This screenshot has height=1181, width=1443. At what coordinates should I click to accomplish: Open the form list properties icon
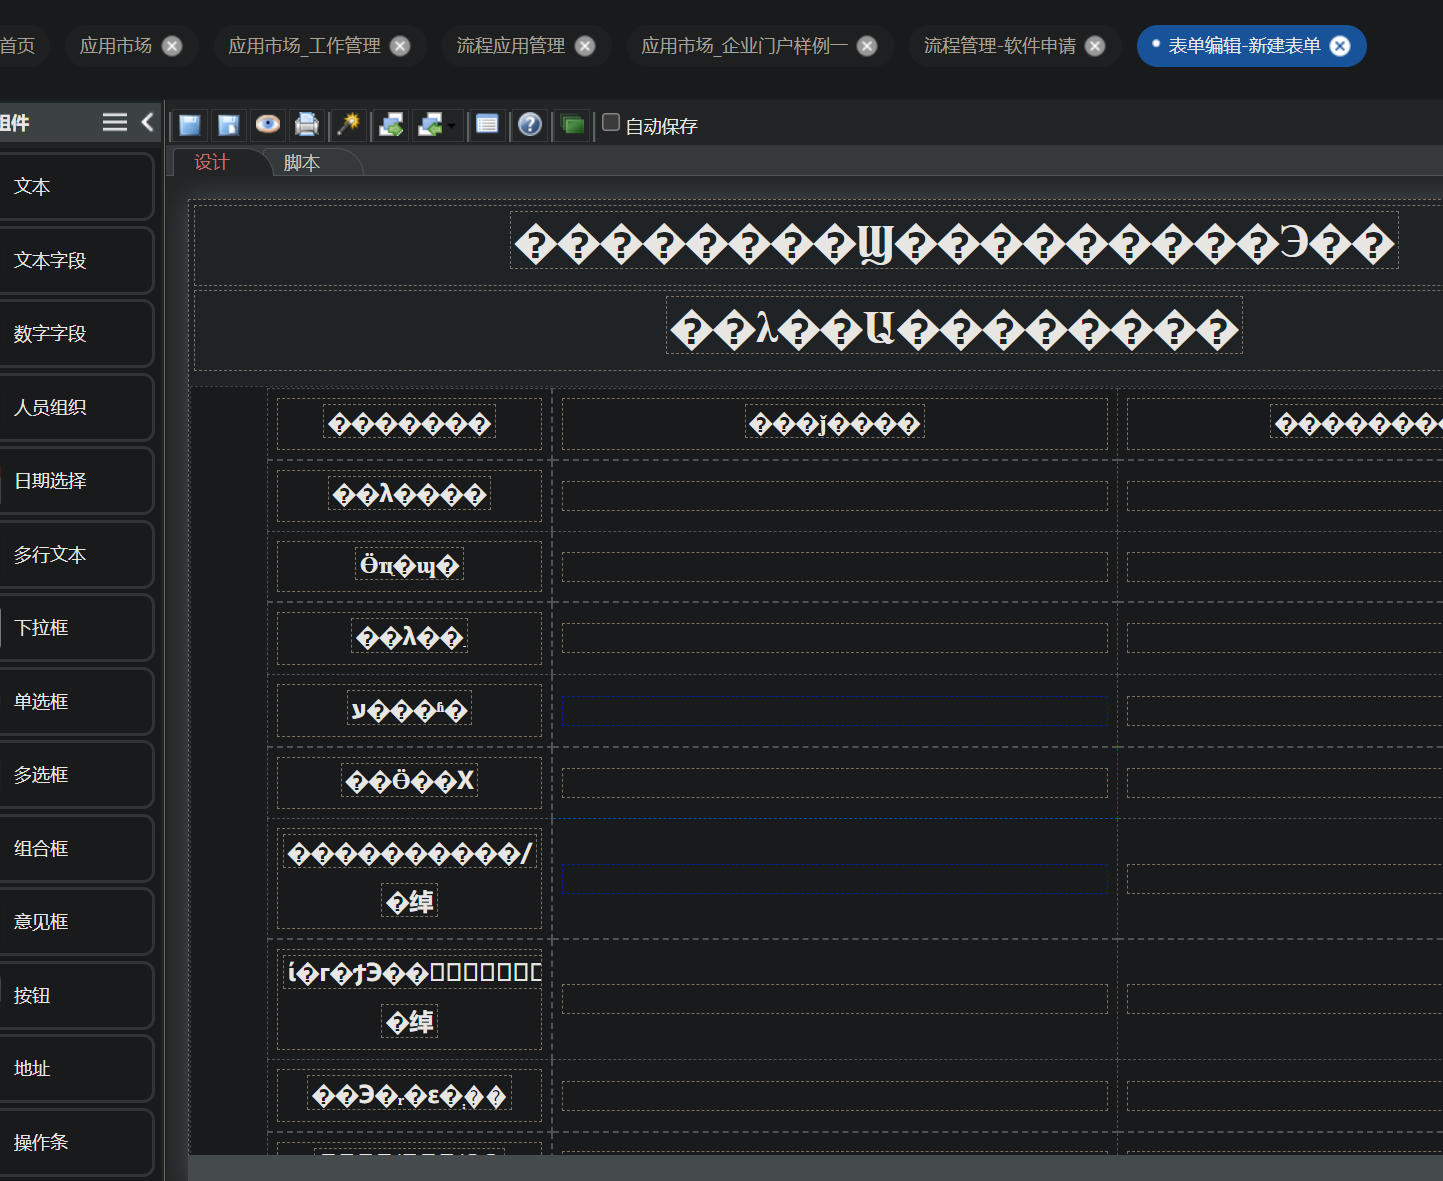coord(487,125)
